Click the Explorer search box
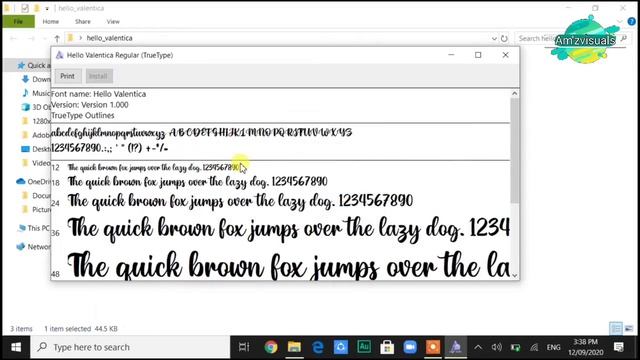The image size is (640, 360). click(x=571, y=38)
